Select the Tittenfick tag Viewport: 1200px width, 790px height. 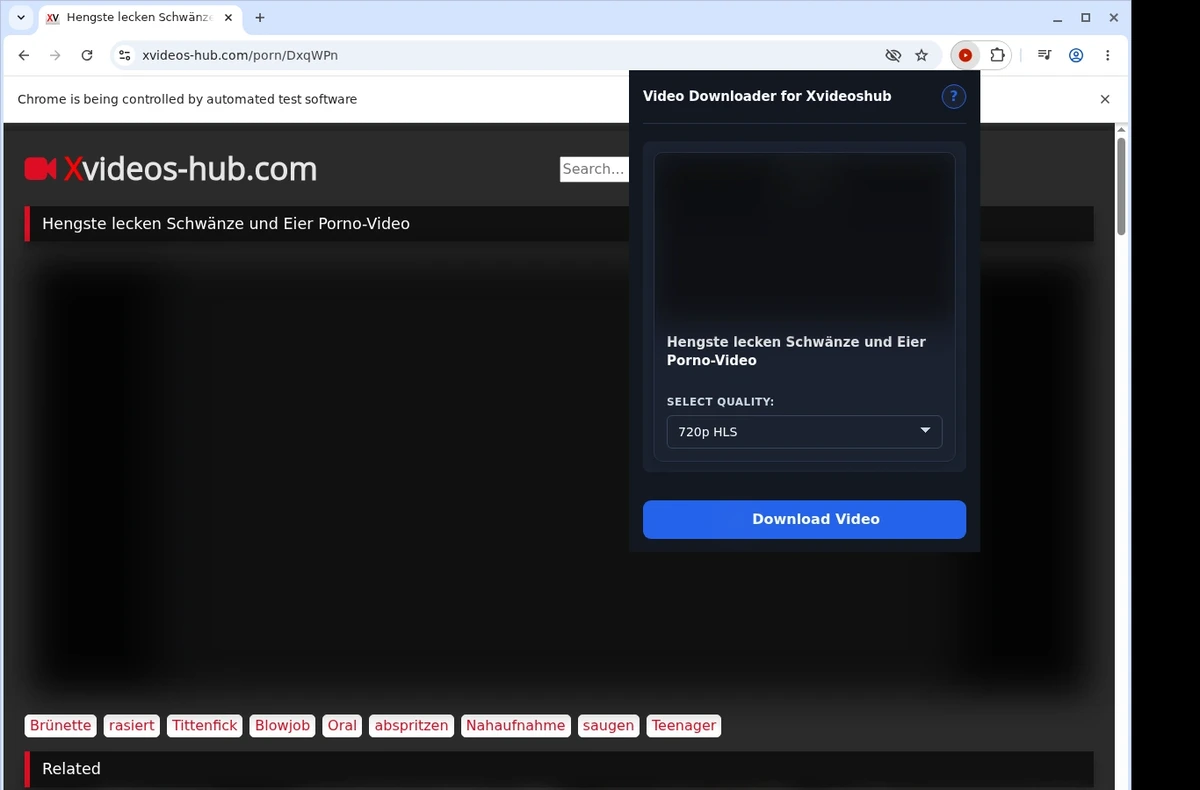[x=205, y=726]
